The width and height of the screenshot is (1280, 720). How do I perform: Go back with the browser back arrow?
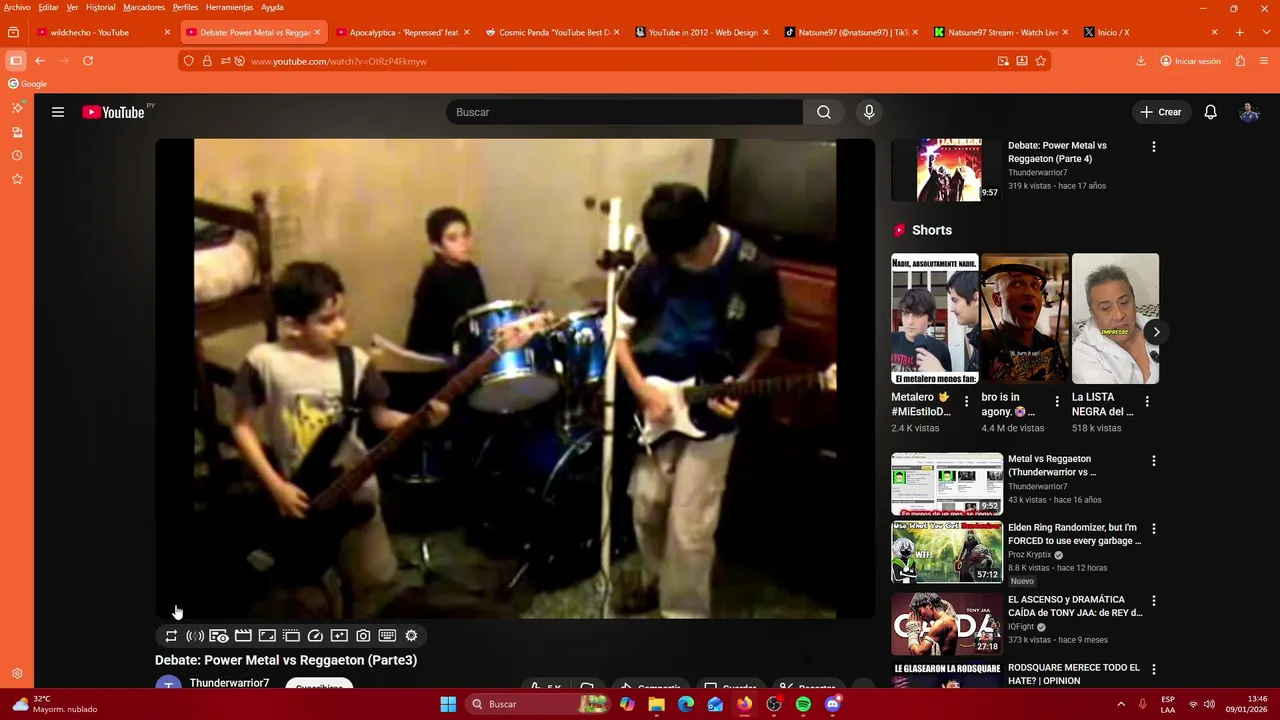click(40, 61)
